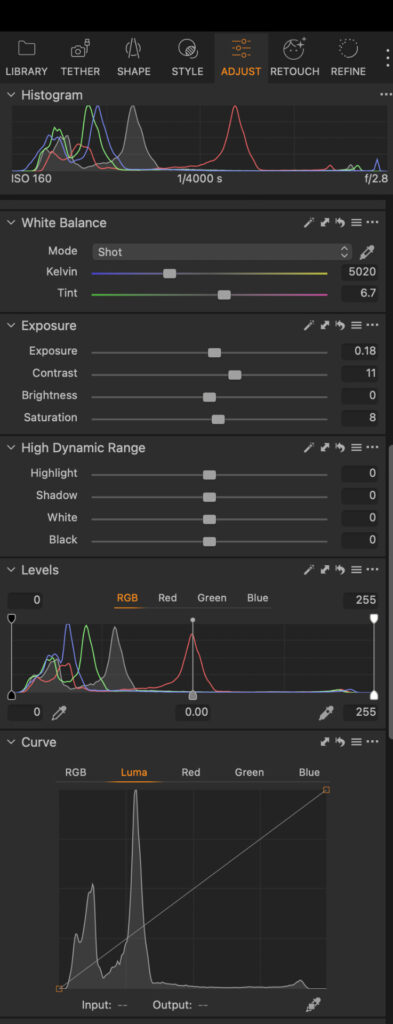The height and width of the screenshot is (1024, 393).
Task: Open White Balance more options menu
Action: click(x=372, y=223)
